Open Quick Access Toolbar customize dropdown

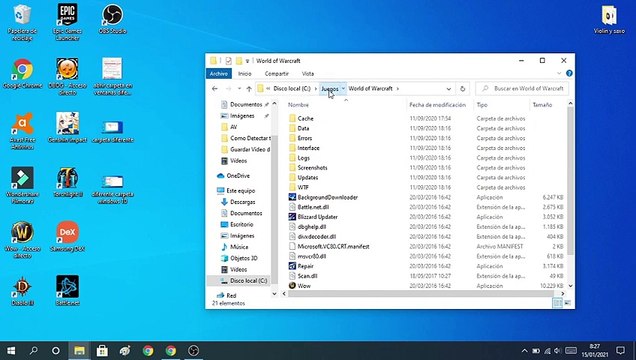coord(247,61)
